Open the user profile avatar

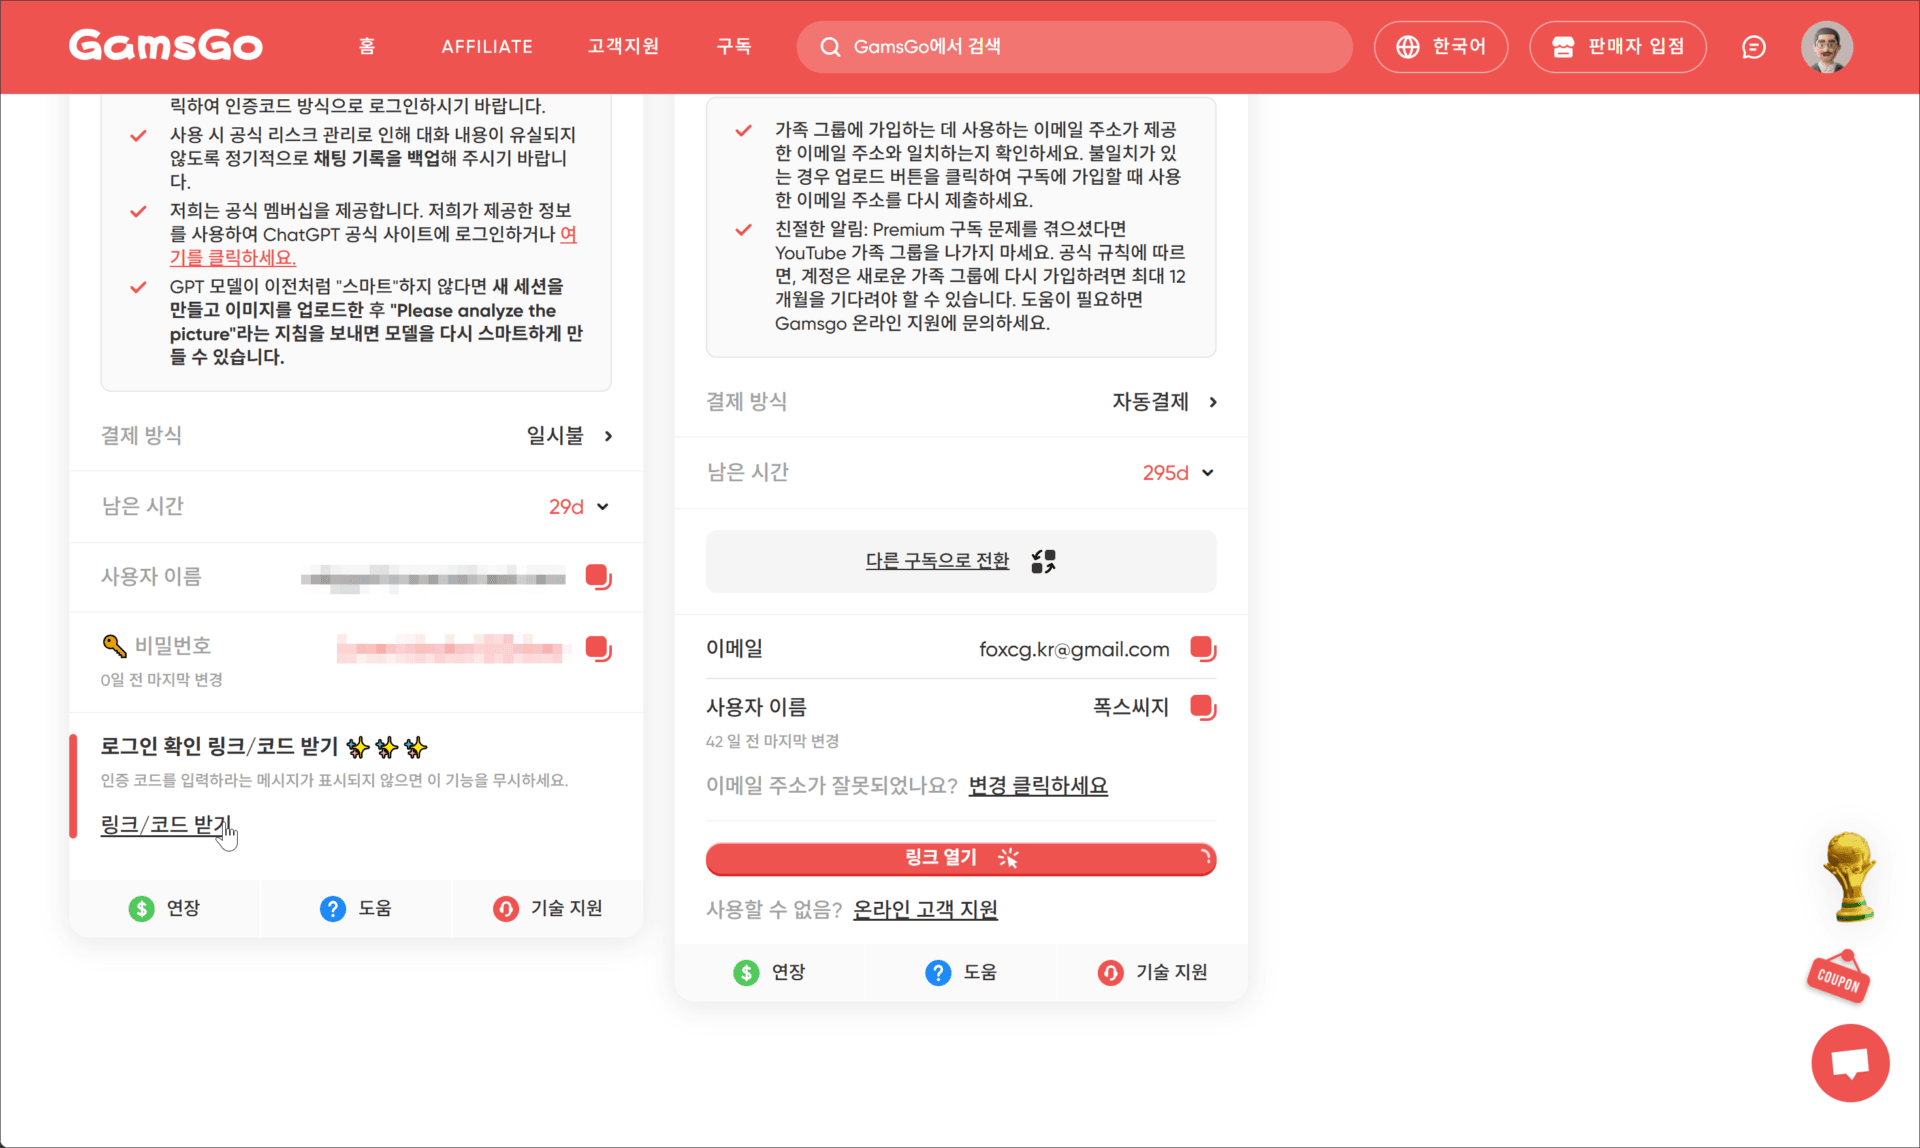tap(1827, 47)
